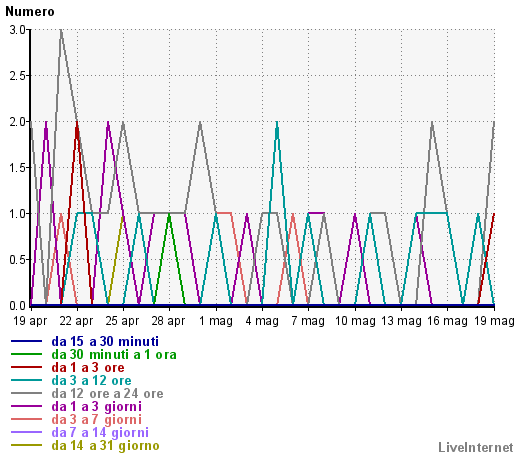Viewport: 520px width, 457px height.
Task: Click the '1 mag' date on the x-axis
Action: [x=216, y=321]
